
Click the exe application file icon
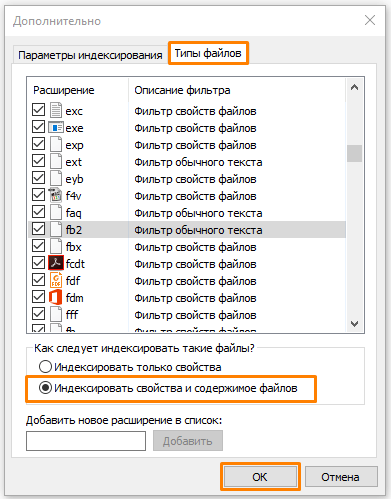[x=56, y=127]
